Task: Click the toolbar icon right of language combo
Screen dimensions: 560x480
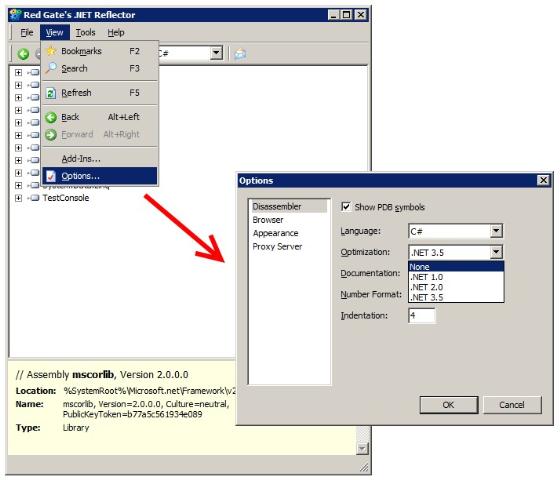Action: (240, 54)
